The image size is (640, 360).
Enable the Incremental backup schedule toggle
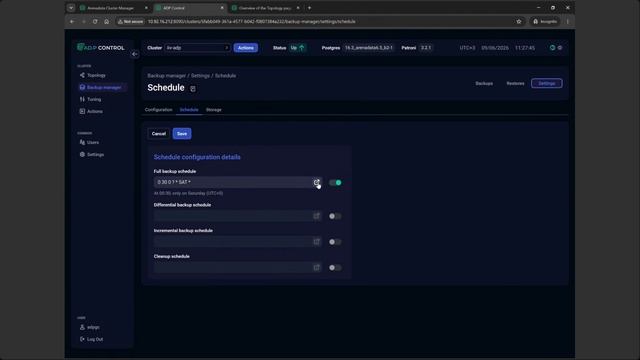tap(335, 242)
